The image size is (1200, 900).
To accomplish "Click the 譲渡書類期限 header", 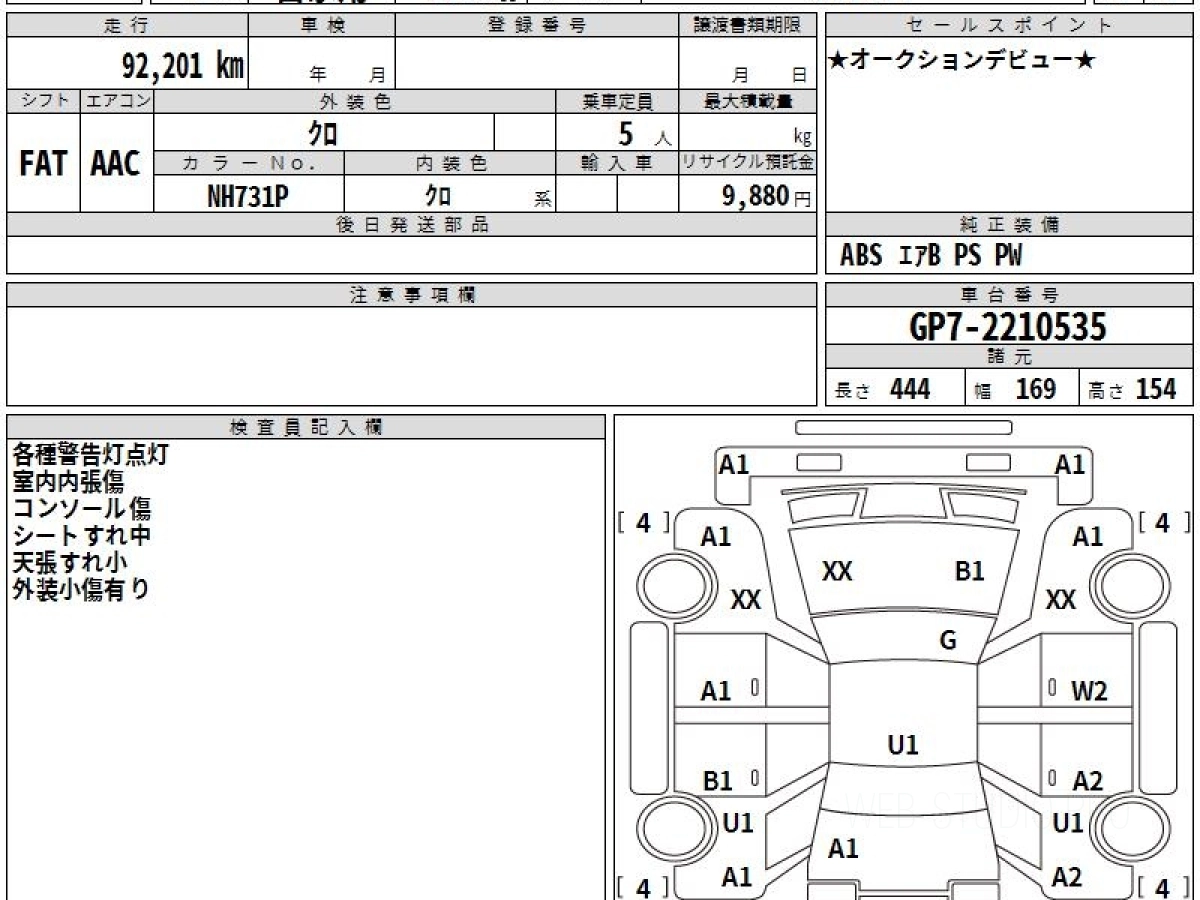I will pos(748,26).
